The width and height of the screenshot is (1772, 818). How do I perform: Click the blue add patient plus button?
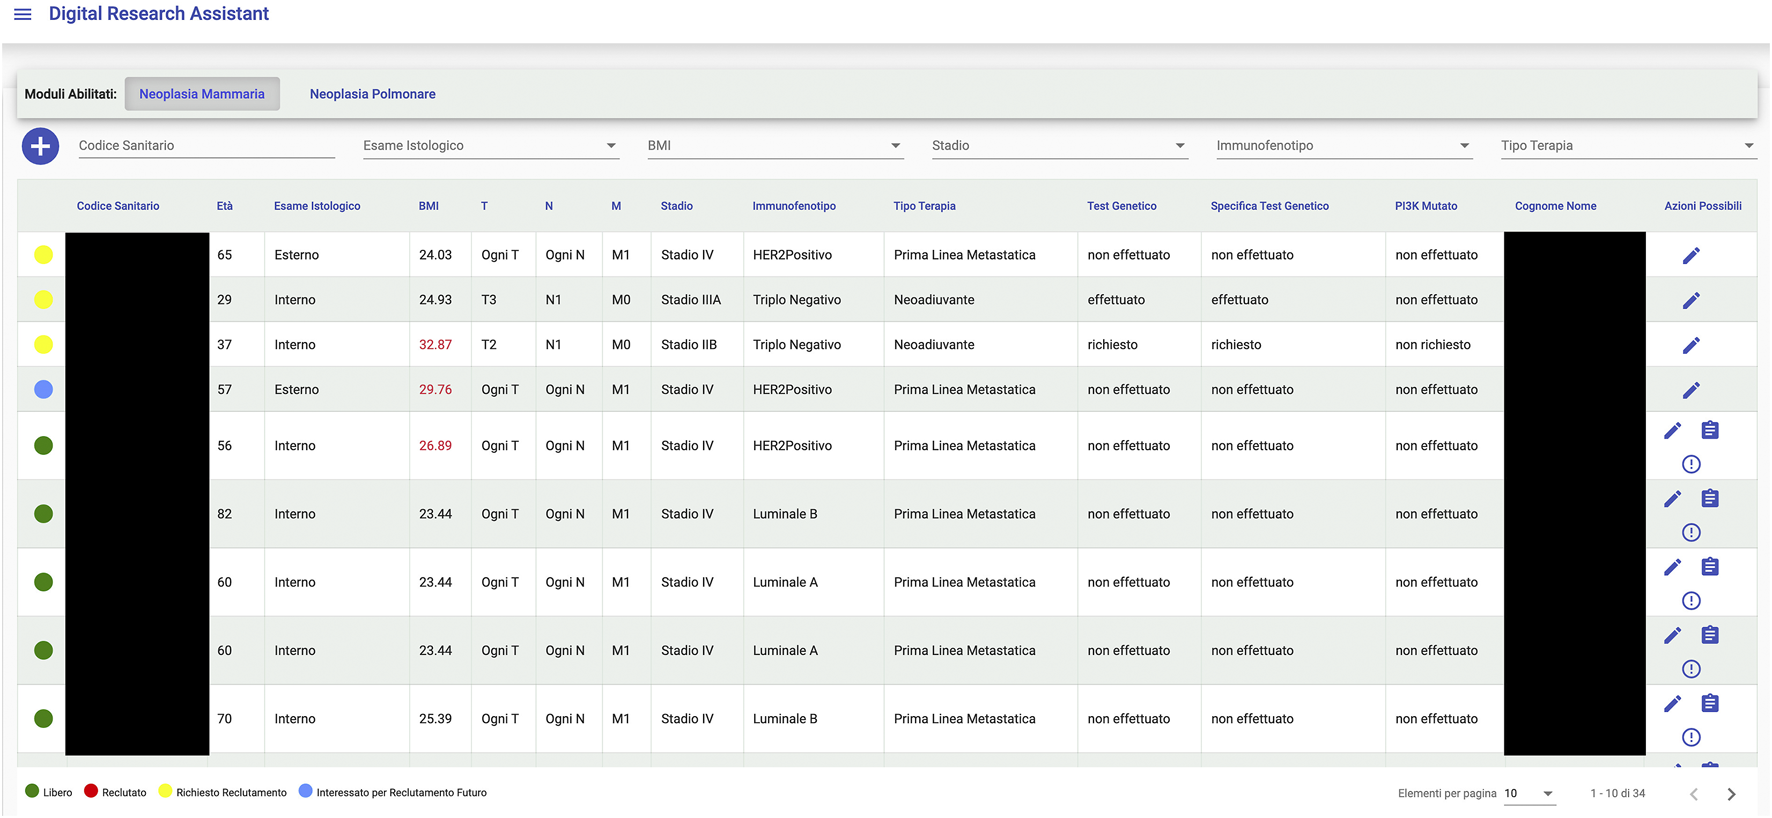click(x=40, y=147)
